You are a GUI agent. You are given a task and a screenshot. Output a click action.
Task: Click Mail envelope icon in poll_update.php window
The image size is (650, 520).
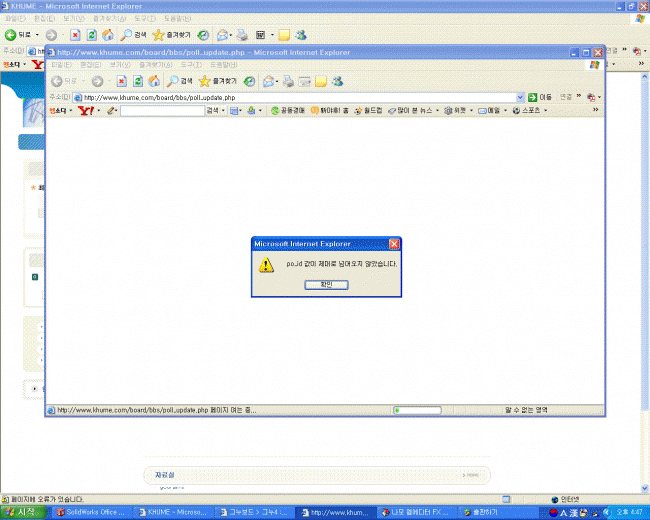(x=269, y=81)
